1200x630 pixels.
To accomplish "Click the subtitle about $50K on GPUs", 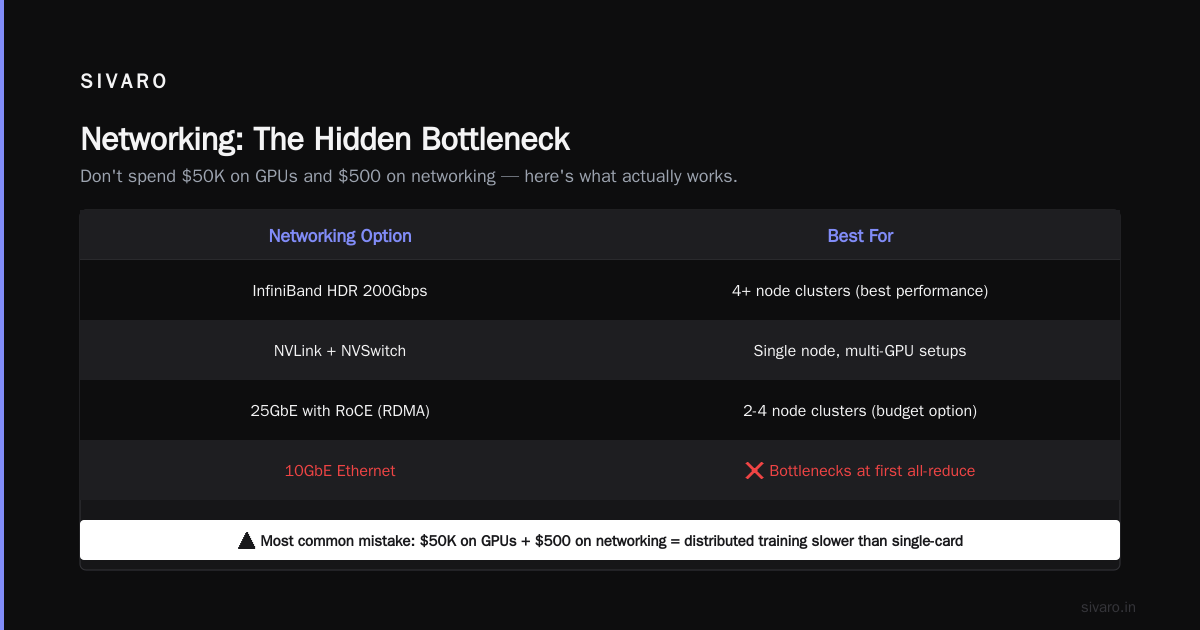I will (409, 176).
